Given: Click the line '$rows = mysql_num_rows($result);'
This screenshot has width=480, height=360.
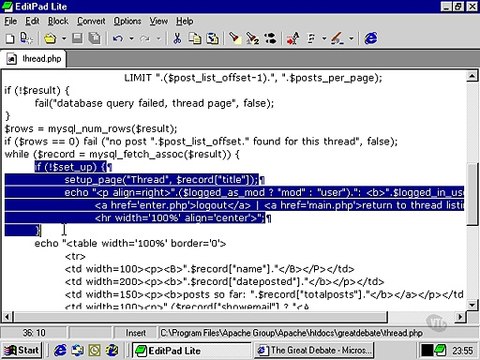Looking at the screenshot, I should tap(91, 129).
